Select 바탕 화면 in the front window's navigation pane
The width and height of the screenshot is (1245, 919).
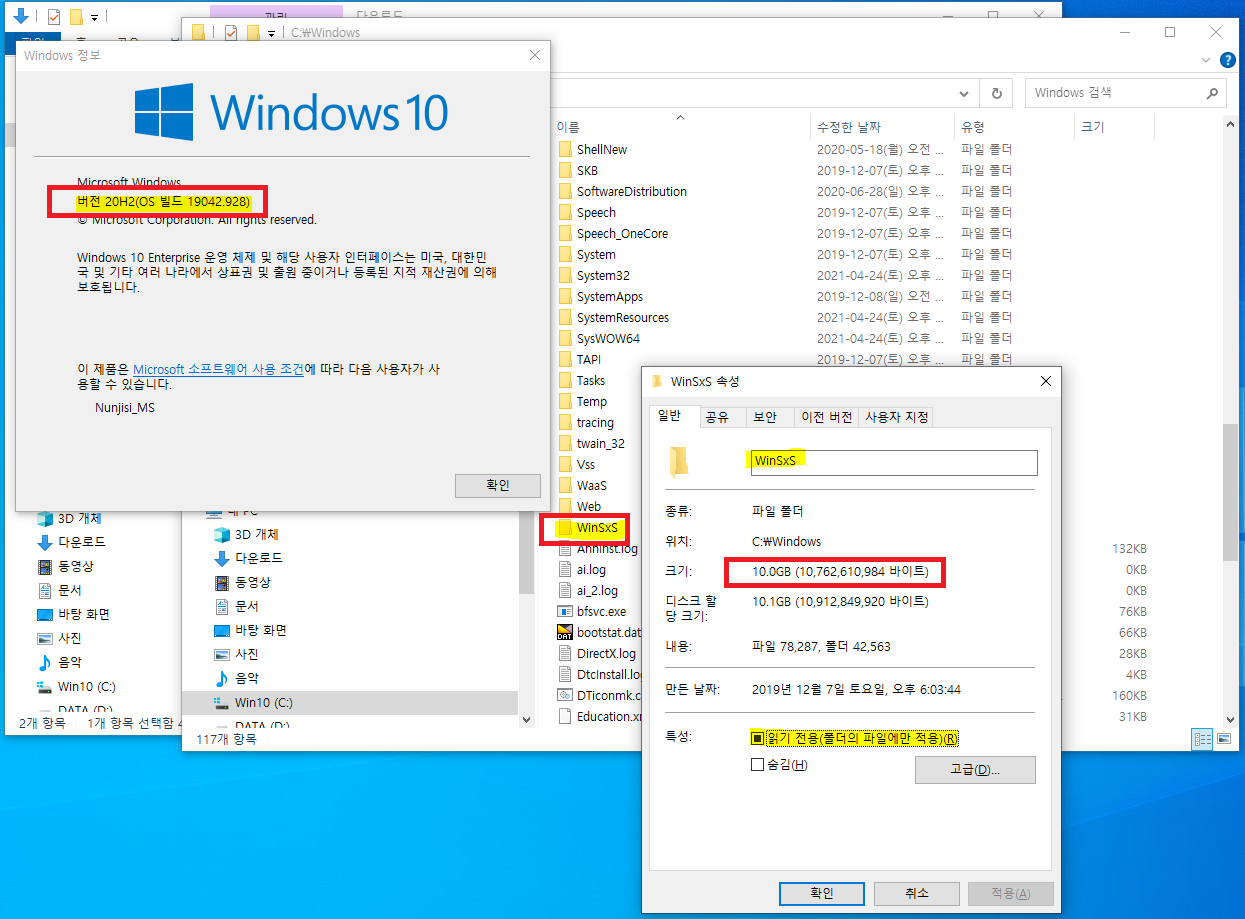click(263, 630)
